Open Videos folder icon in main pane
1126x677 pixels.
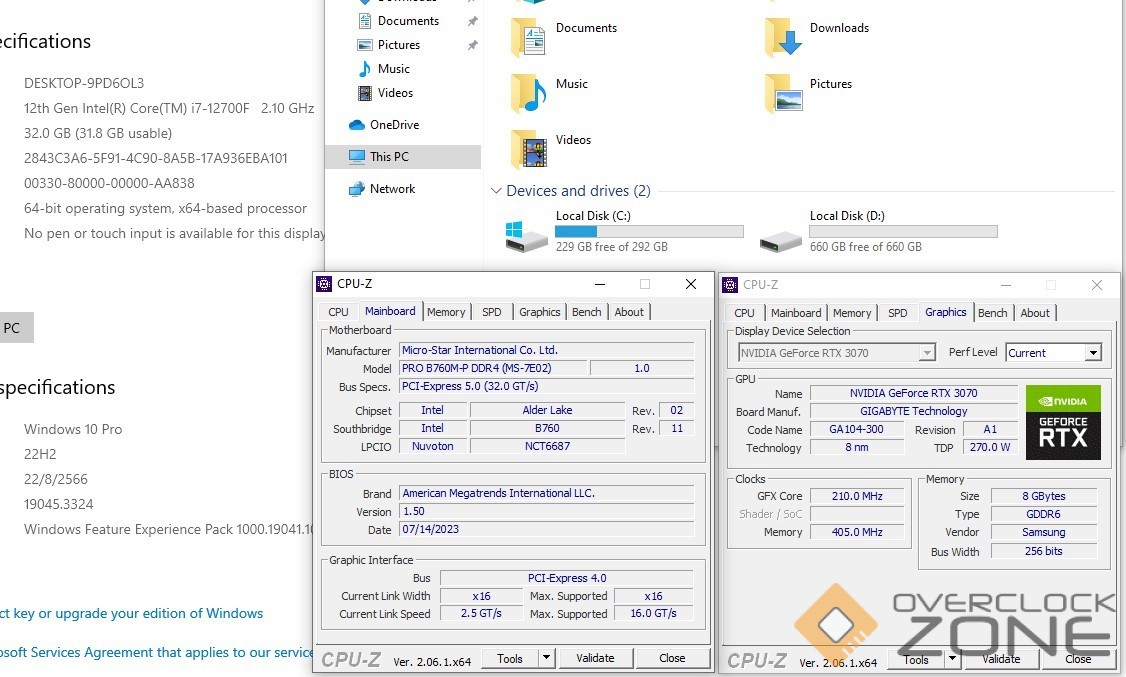click(529, 149)
